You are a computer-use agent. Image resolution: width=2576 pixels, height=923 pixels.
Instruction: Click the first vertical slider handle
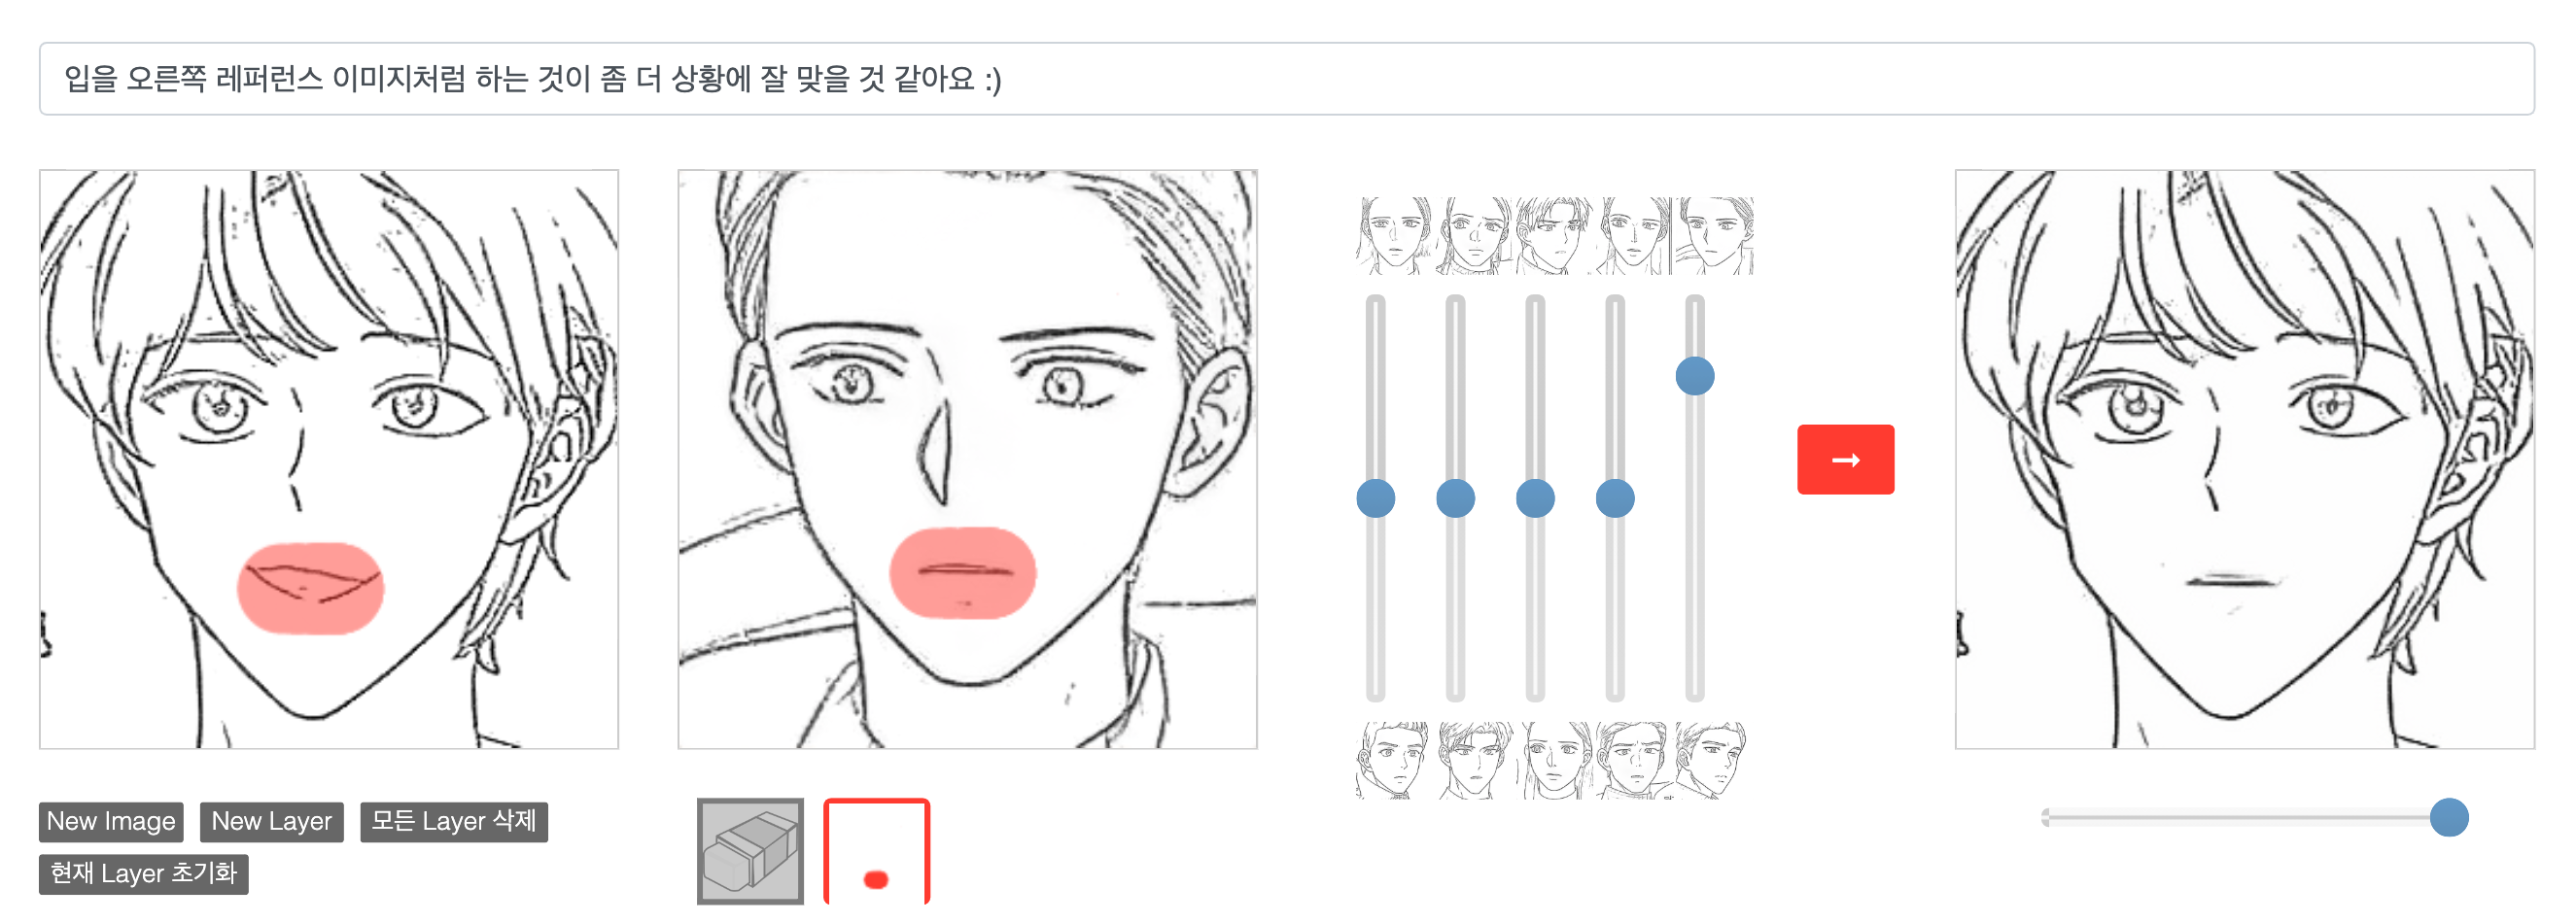click(1376, 498)
